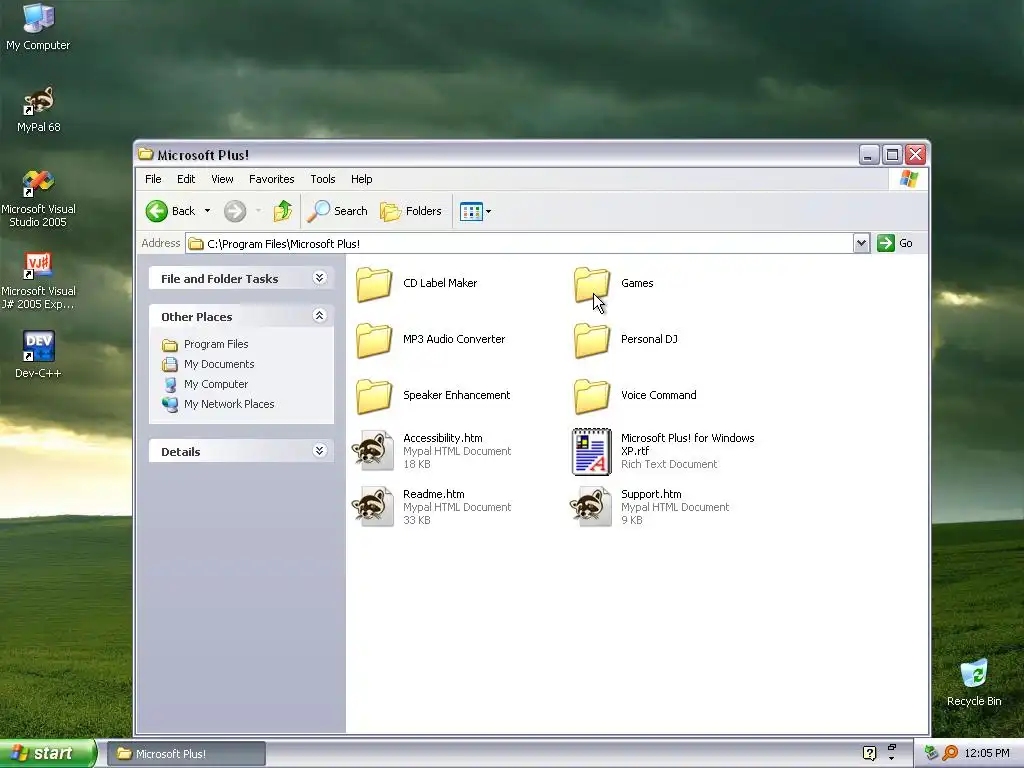The image size is (1024, 768).
Task: Expand the Details panel
Action: 319,450
